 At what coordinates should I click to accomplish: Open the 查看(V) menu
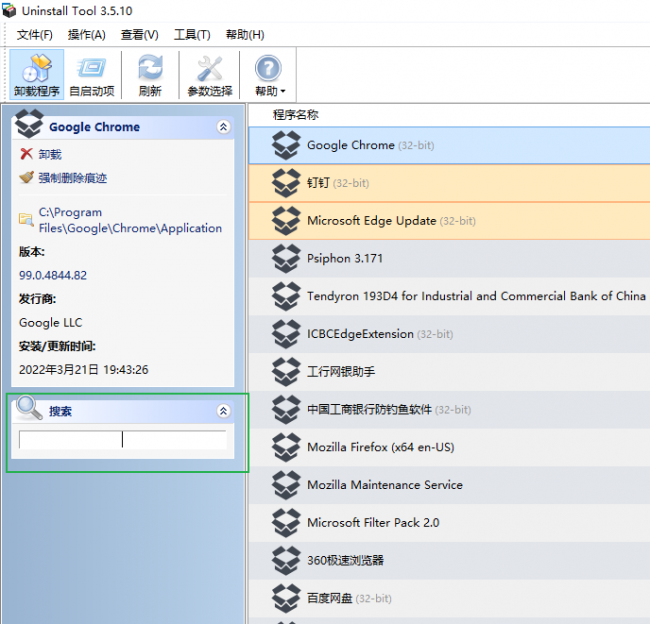click(x=140, y=35)
